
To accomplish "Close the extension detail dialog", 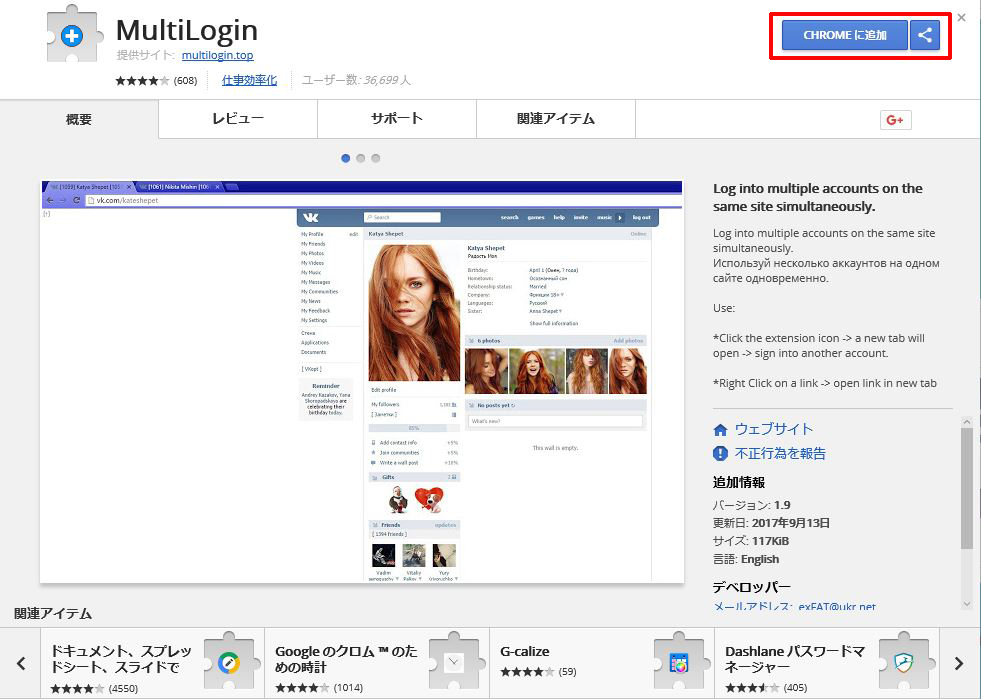I will 962,18.
